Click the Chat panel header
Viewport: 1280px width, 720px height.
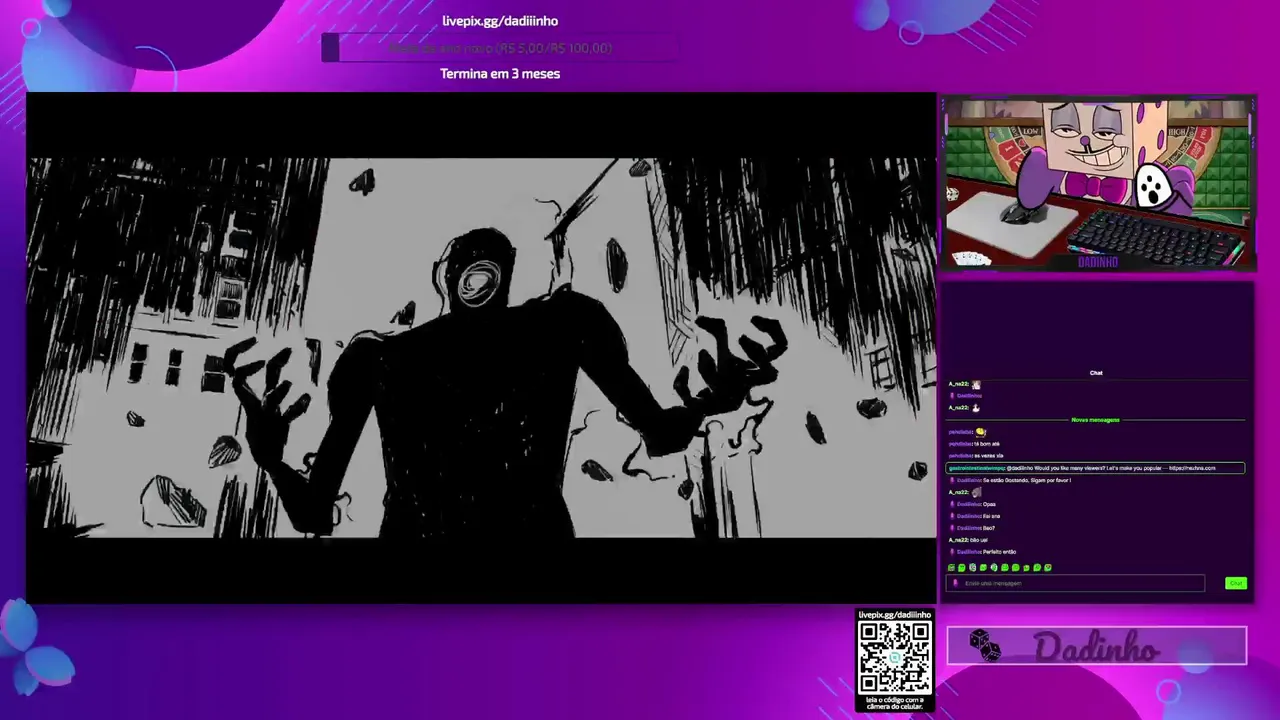pyautogui.click(x=1096, y=373)
